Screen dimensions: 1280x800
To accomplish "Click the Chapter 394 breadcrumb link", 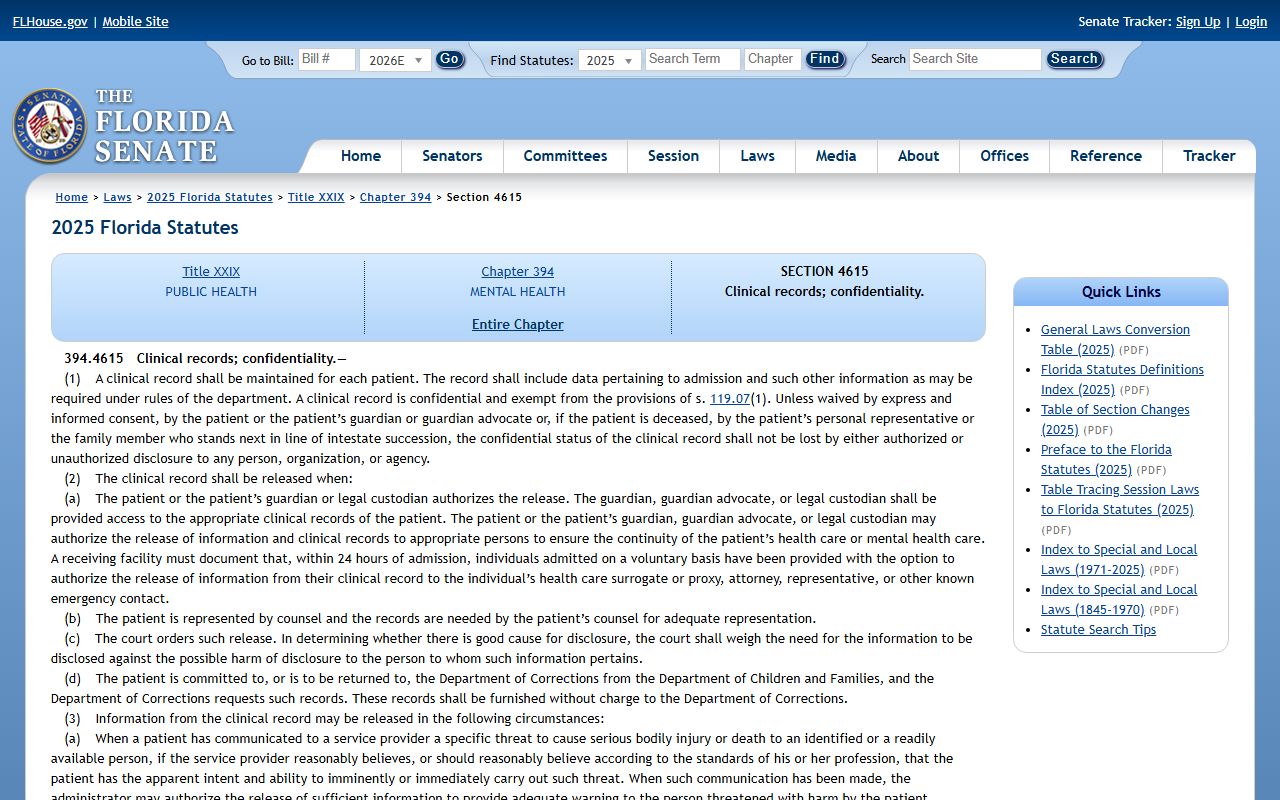I will 395,197.
